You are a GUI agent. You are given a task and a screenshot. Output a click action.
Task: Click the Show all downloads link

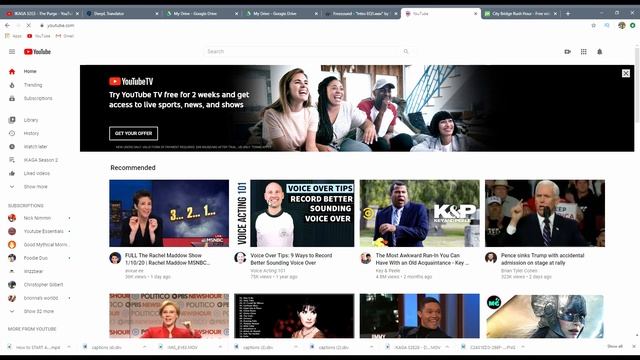pyautogui.click(x=615, y=347)
